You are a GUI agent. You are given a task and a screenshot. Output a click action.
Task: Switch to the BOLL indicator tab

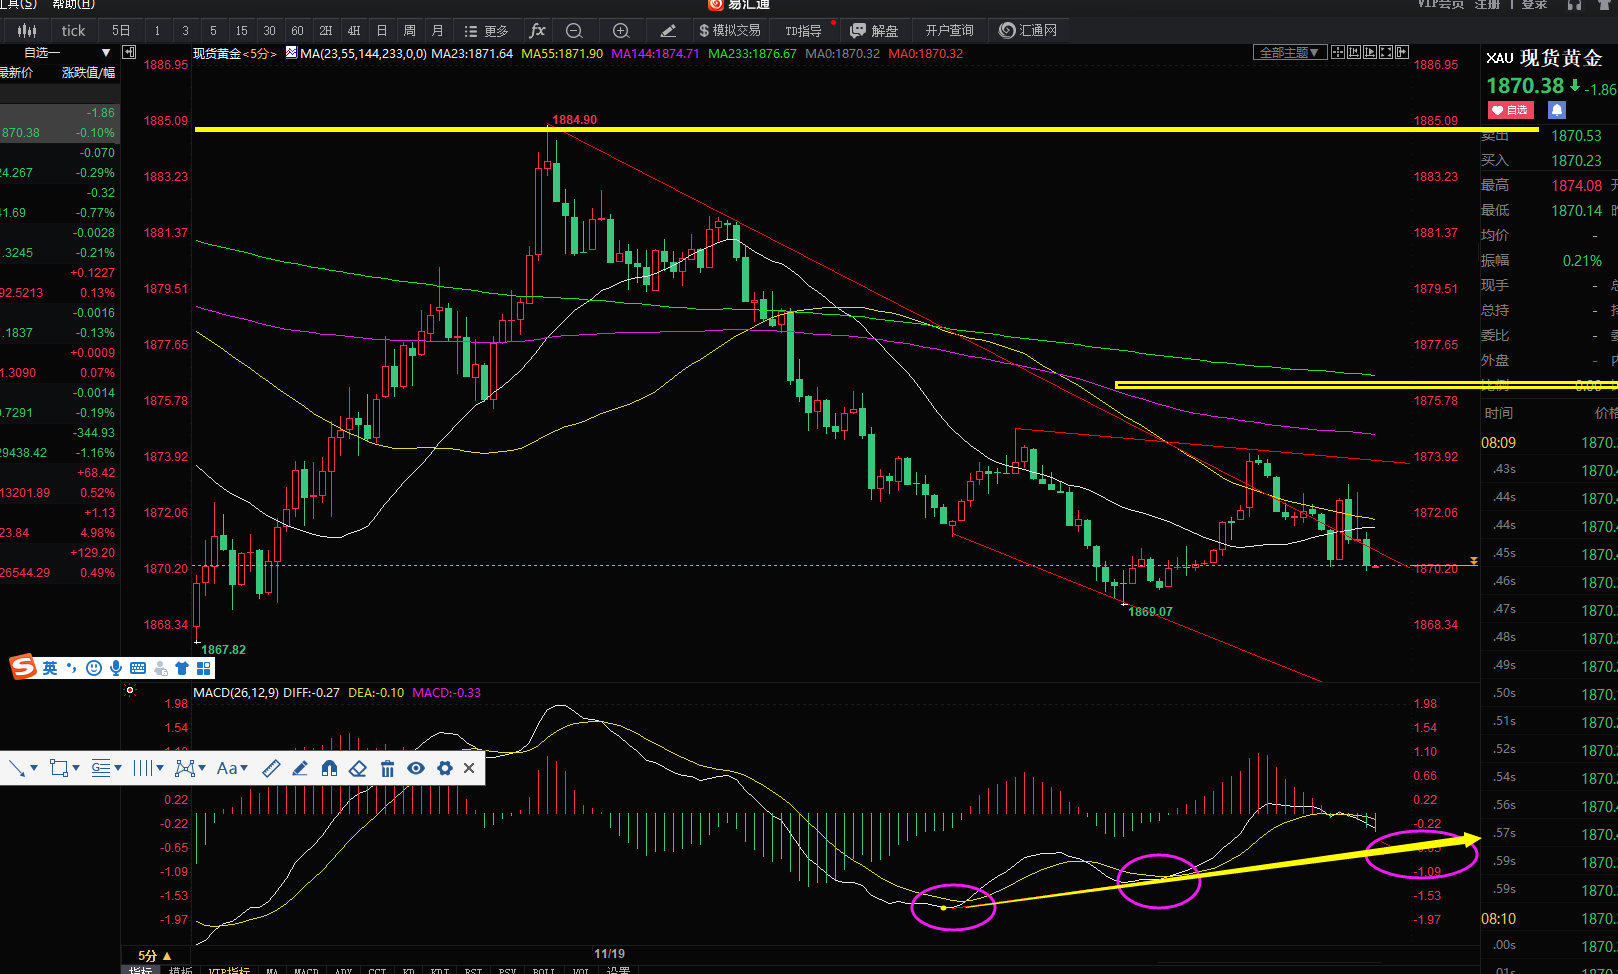[x=543, y=970]
